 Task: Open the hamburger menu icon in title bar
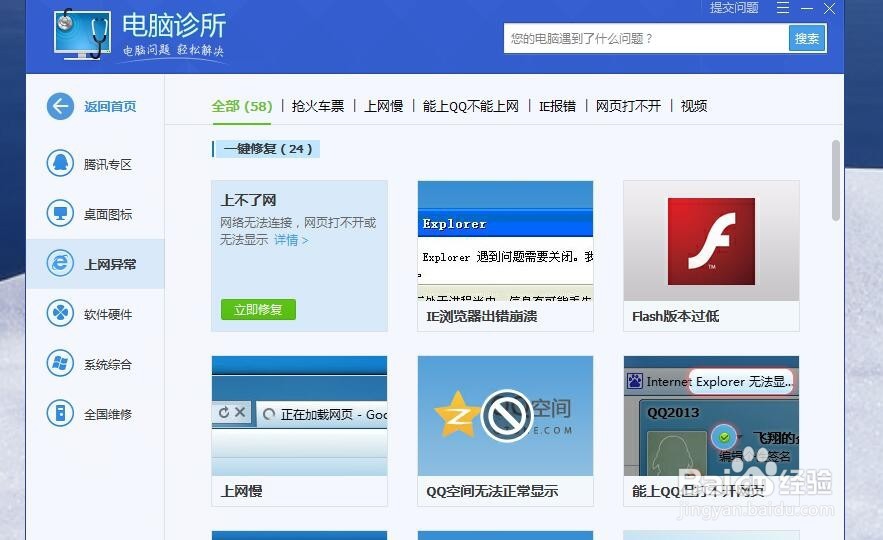click(x=783, y=8)
